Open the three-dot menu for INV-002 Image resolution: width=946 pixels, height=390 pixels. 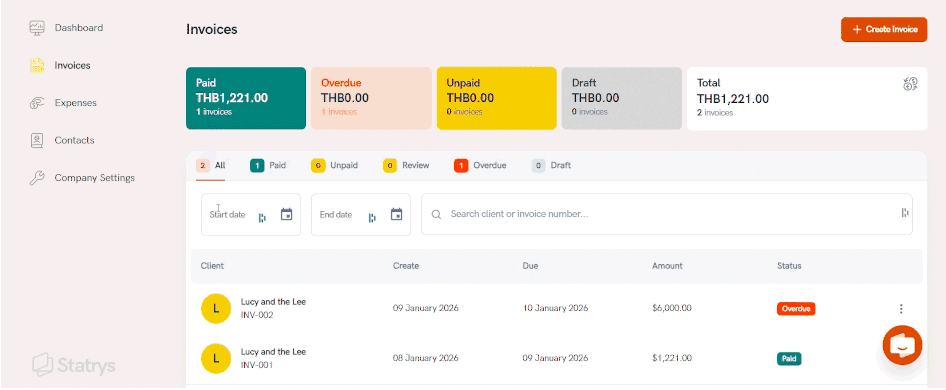point(901,308)
